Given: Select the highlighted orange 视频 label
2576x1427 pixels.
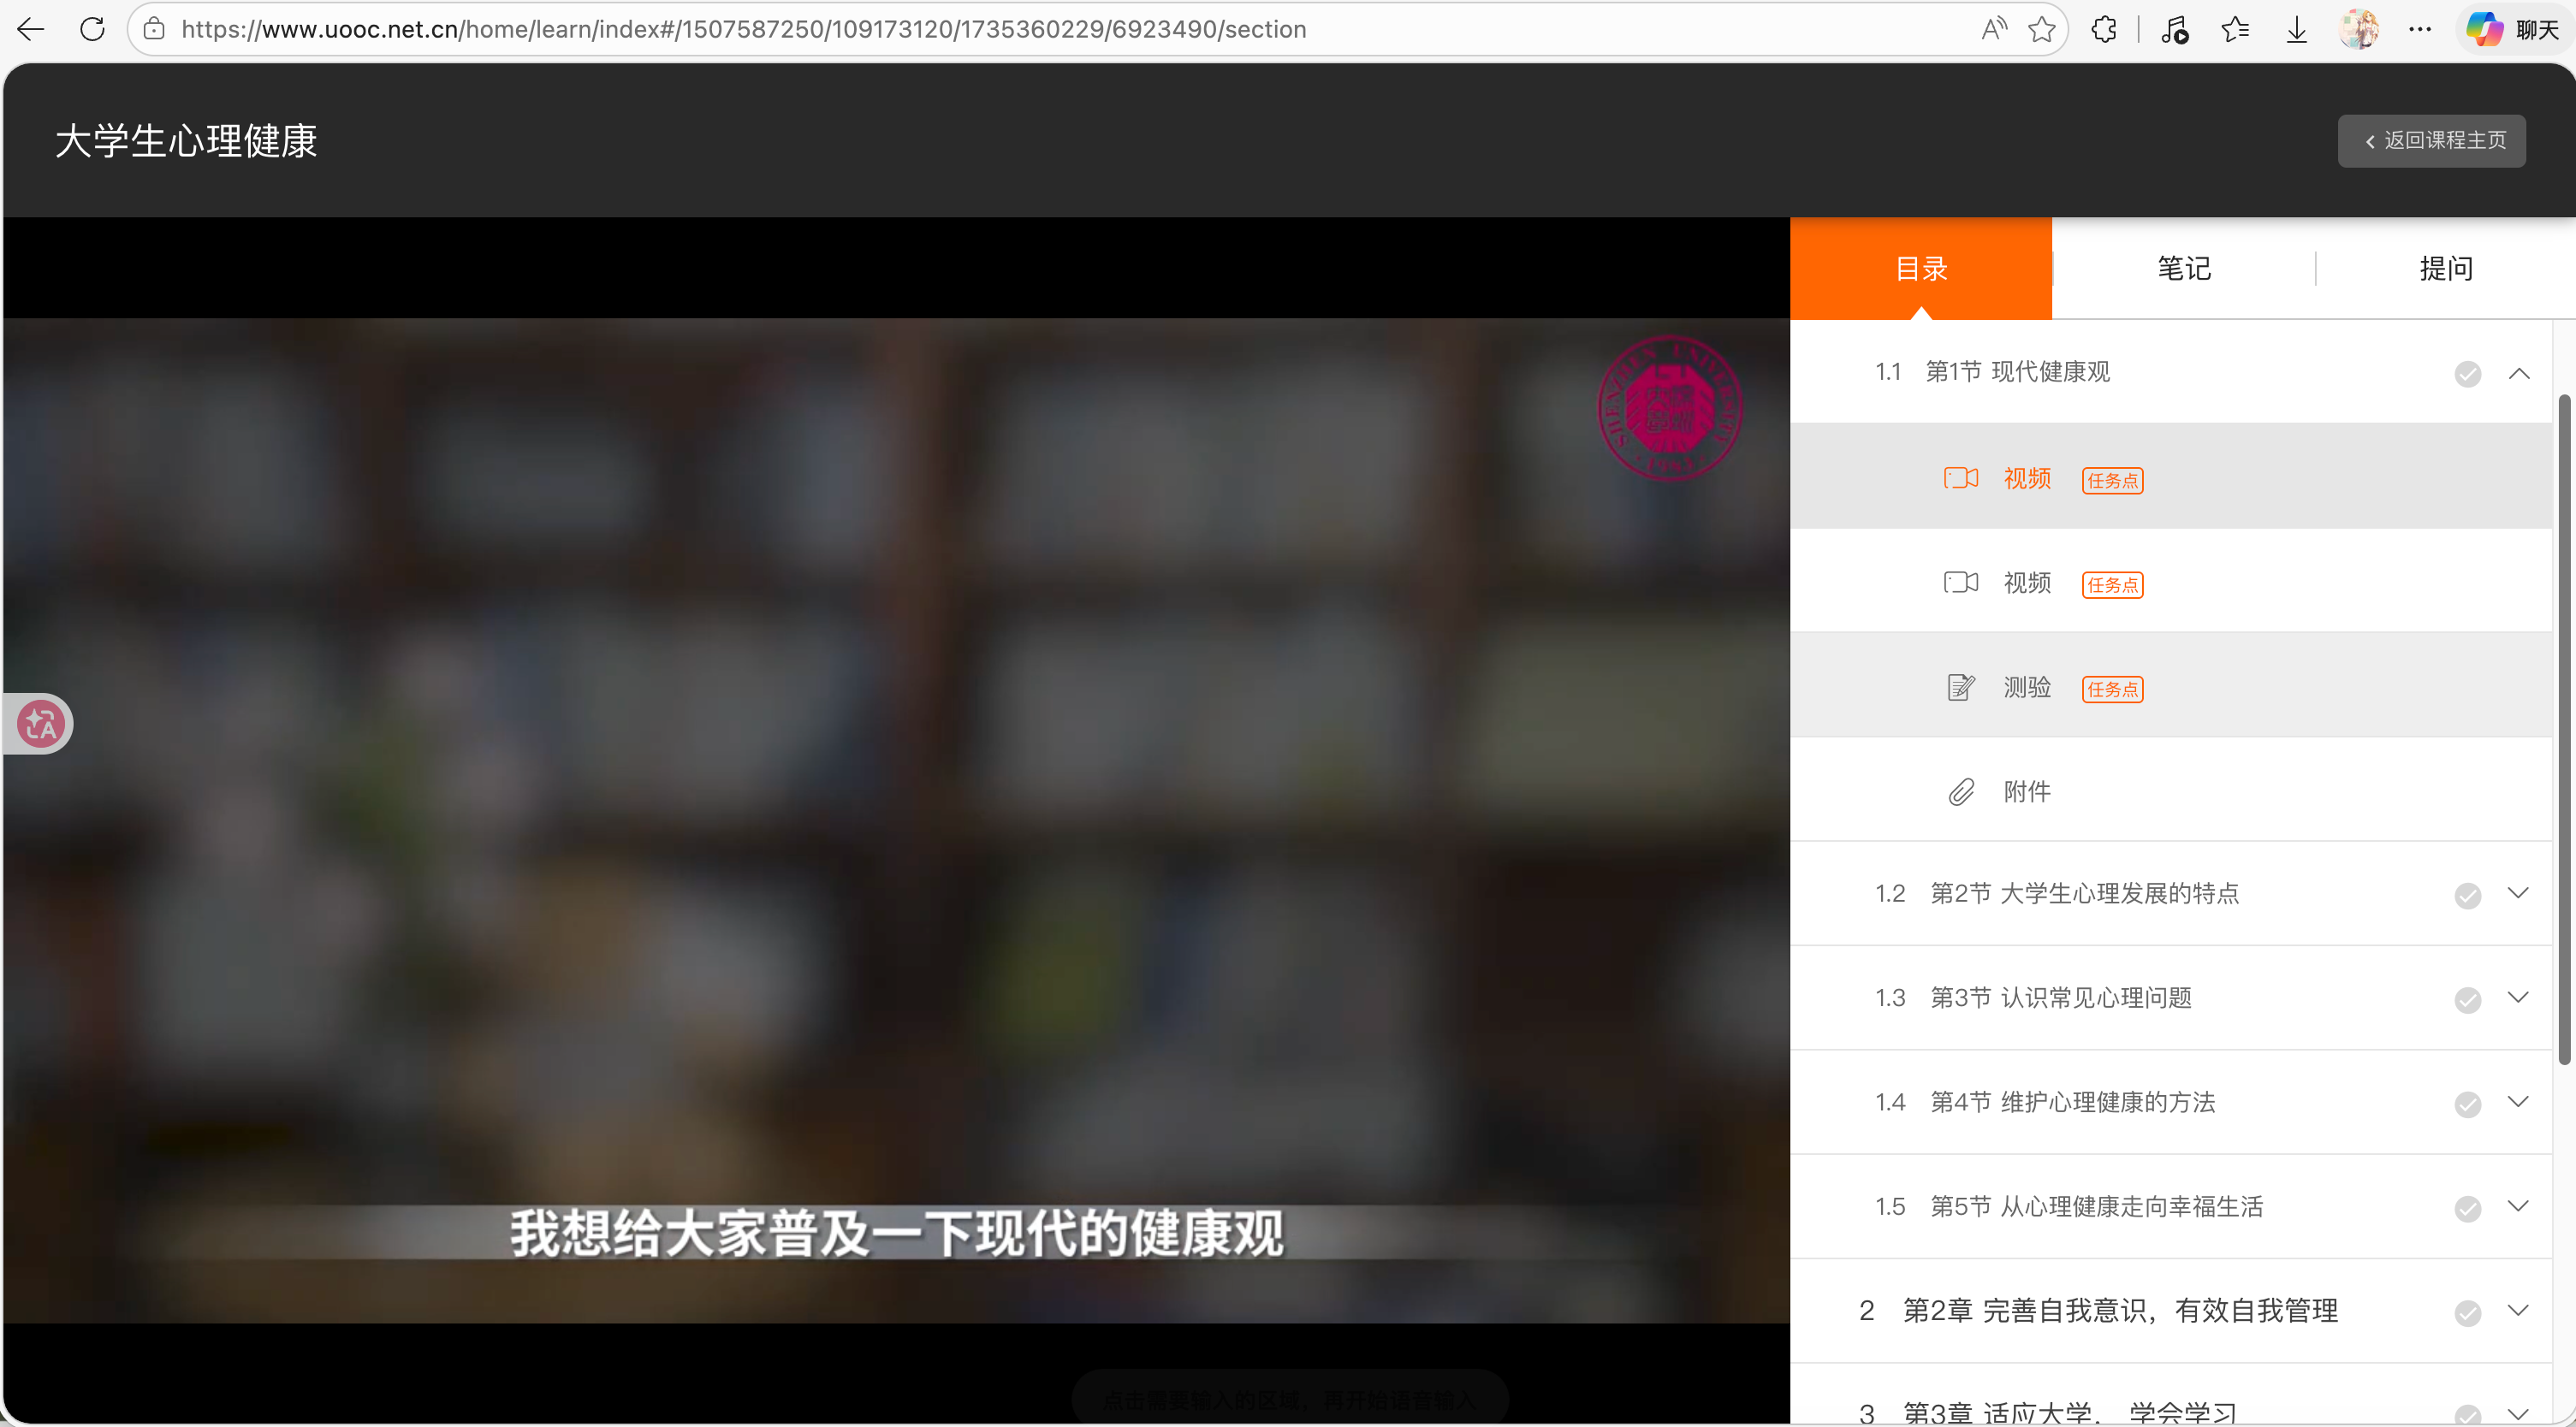Looking at the screenshot, I should (2027, 479).
